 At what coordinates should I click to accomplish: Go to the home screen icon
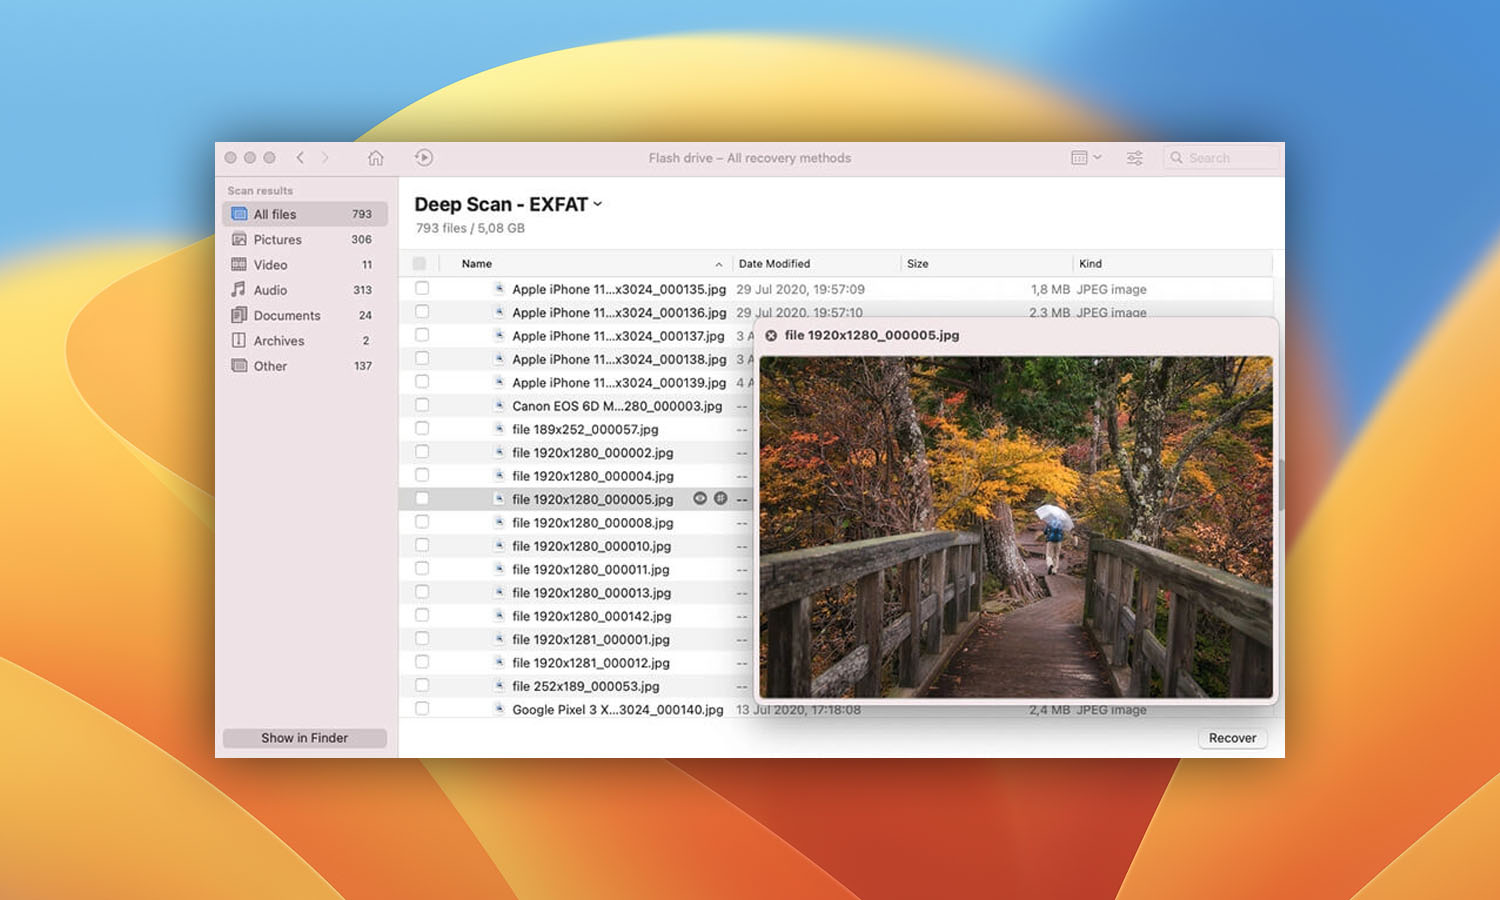coord(376,158)
